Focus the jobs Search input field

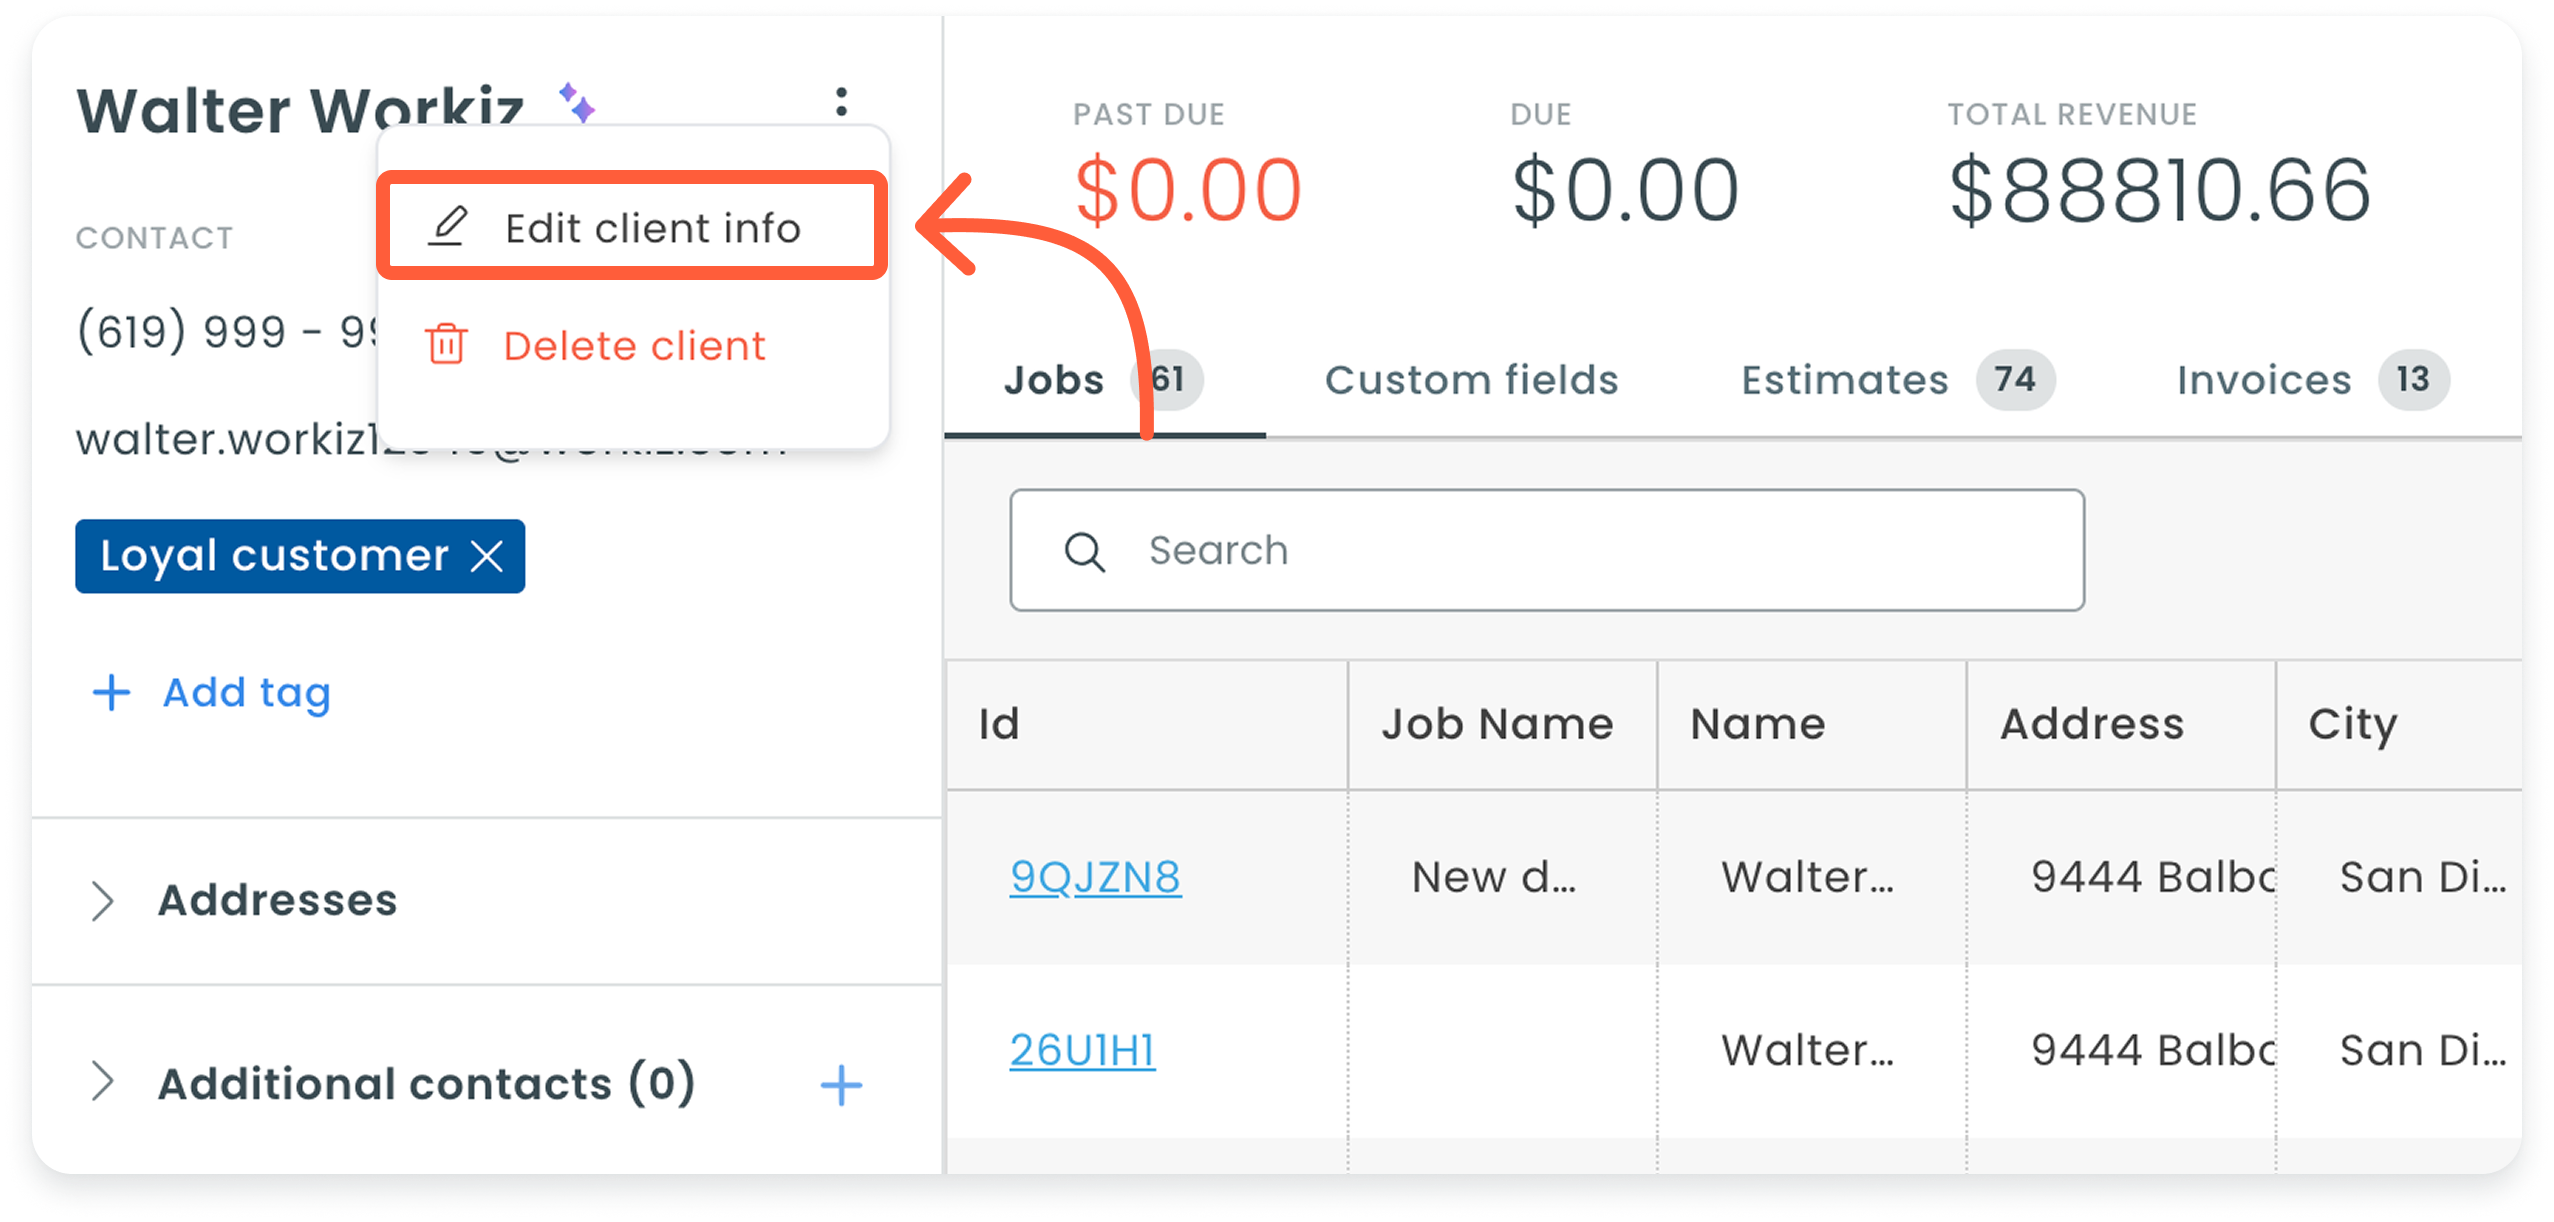[1547, 550]
